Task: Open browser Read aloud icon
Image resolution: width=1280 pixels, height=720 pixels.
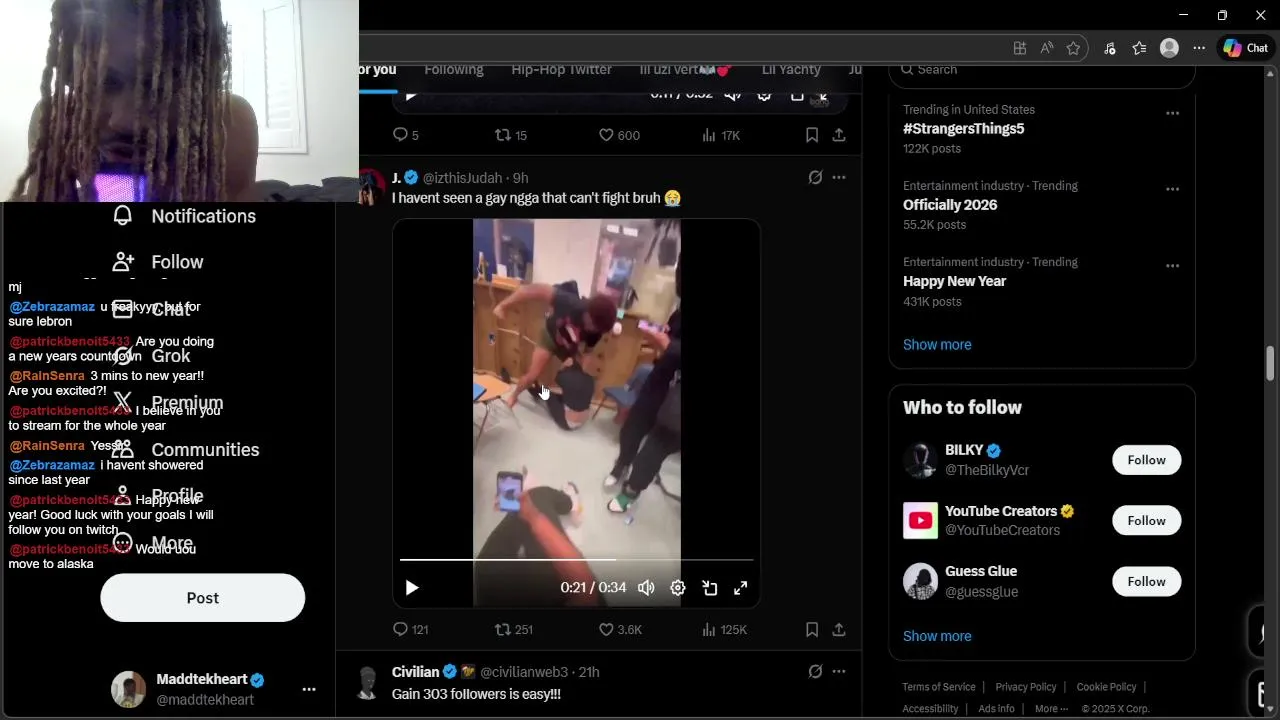Action: click(1046, 48)
